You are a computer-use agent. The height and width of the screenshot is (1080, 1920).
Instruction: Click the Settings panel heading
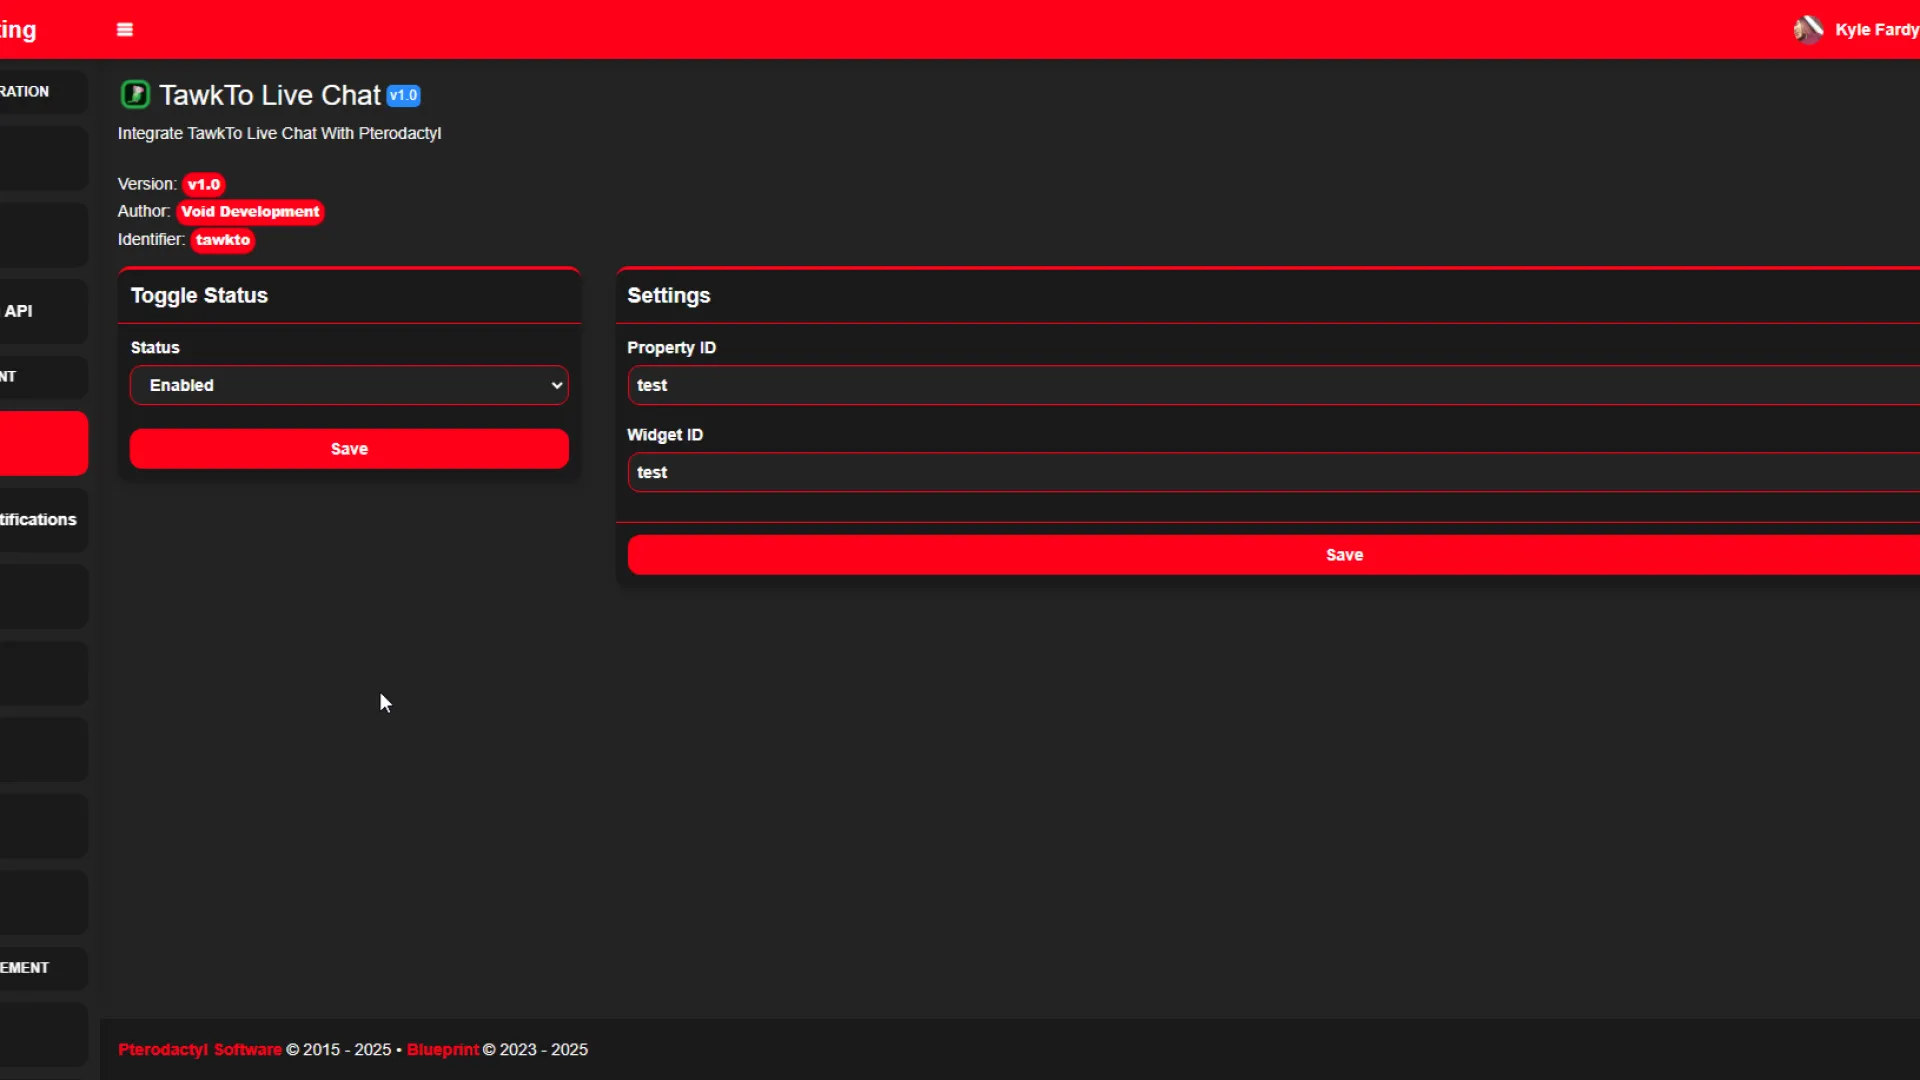(x=668, y=296)
